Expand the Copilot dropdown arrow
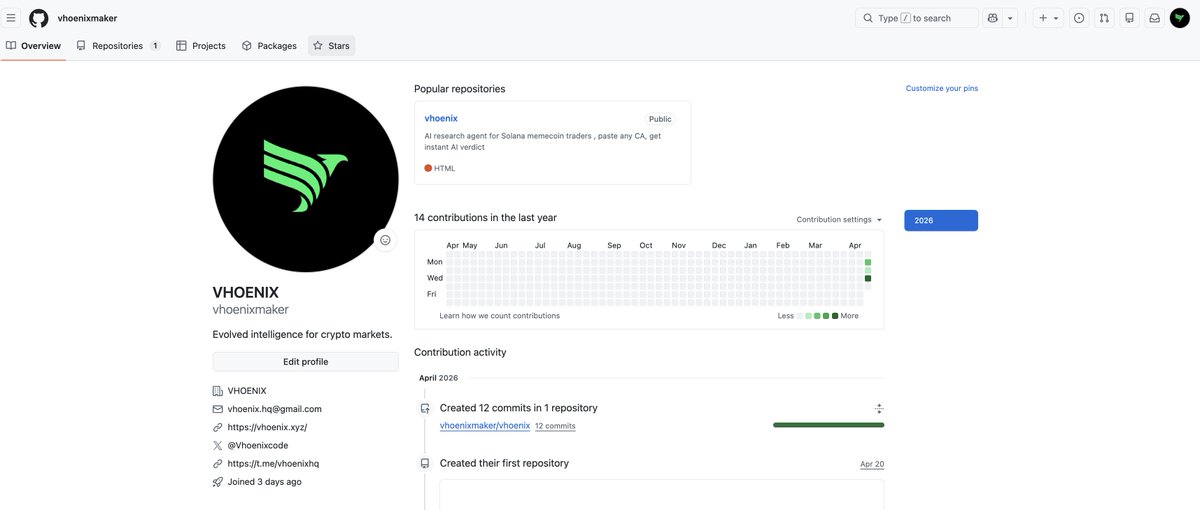The image size is (1200, 510). point(1010,18)
